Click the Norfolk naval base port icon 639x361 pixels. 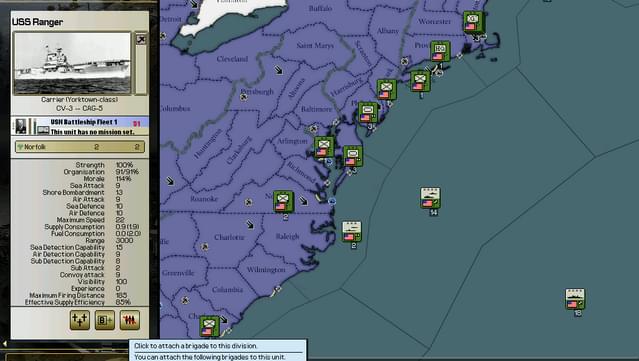[x=333, y=201]
